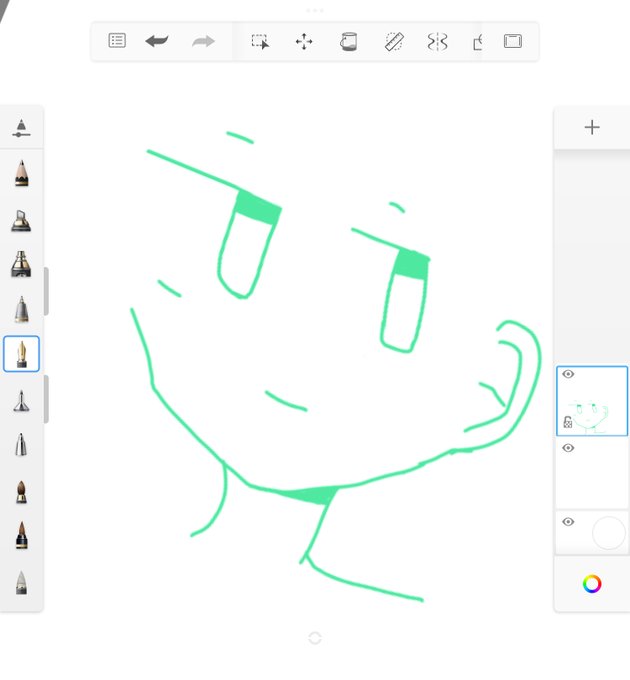Open the main menu list icon
630x680 pixels.
click(117, 41)
